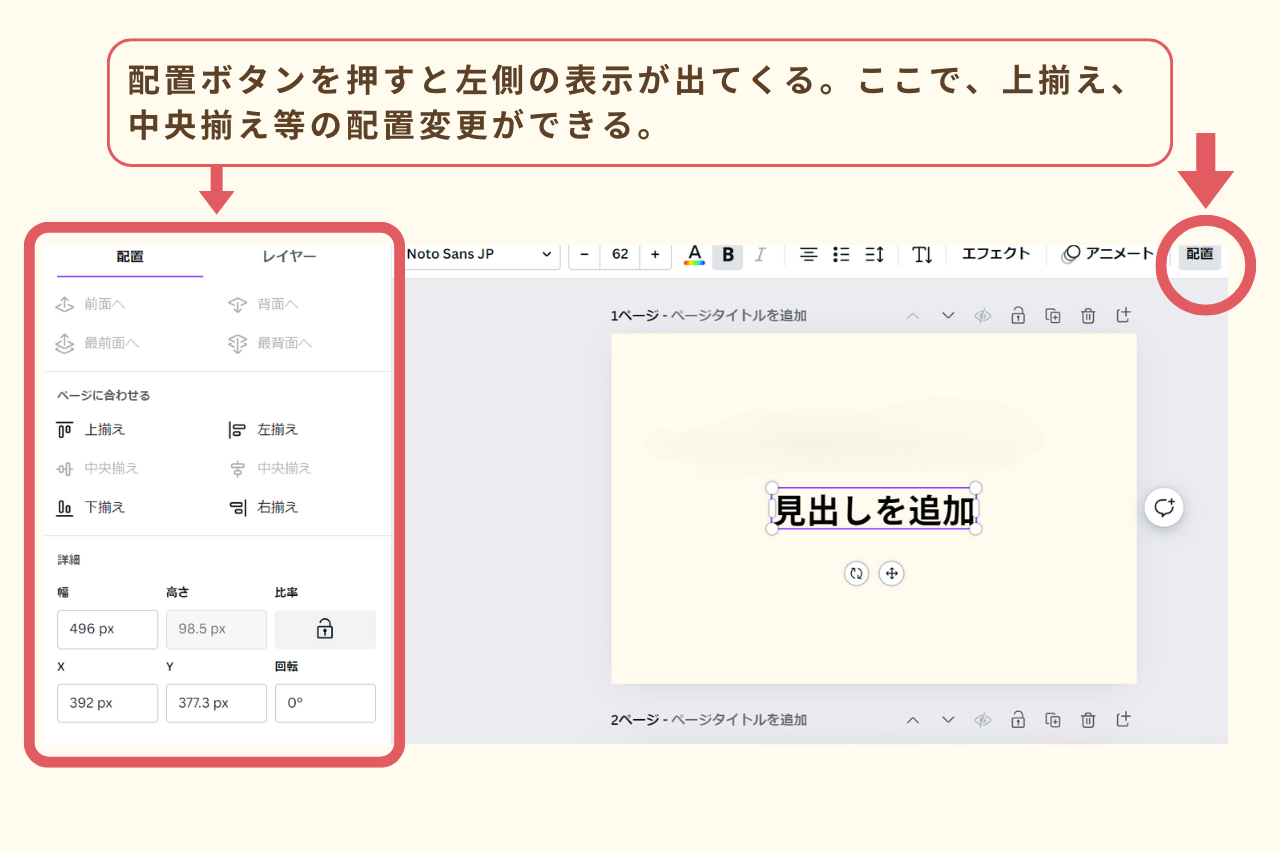Switch to the レイヤー tab
Image resolution: width=1280 pixels, height=853 pixels.
point(290,257)
